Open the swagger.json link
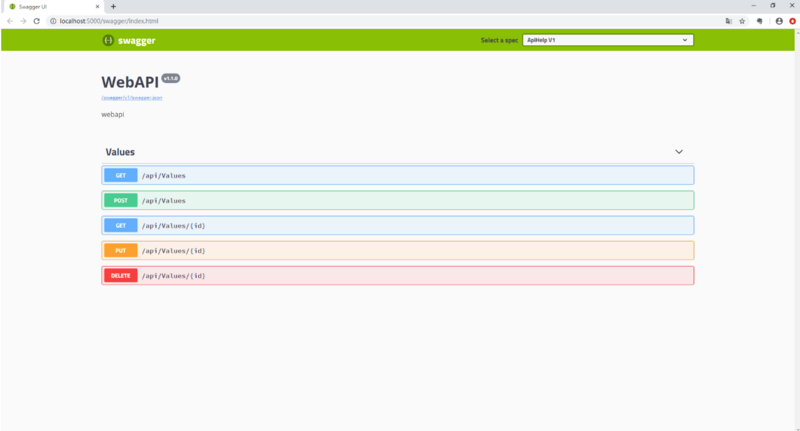This screenshot has width=800, height=431. point(132,97)
